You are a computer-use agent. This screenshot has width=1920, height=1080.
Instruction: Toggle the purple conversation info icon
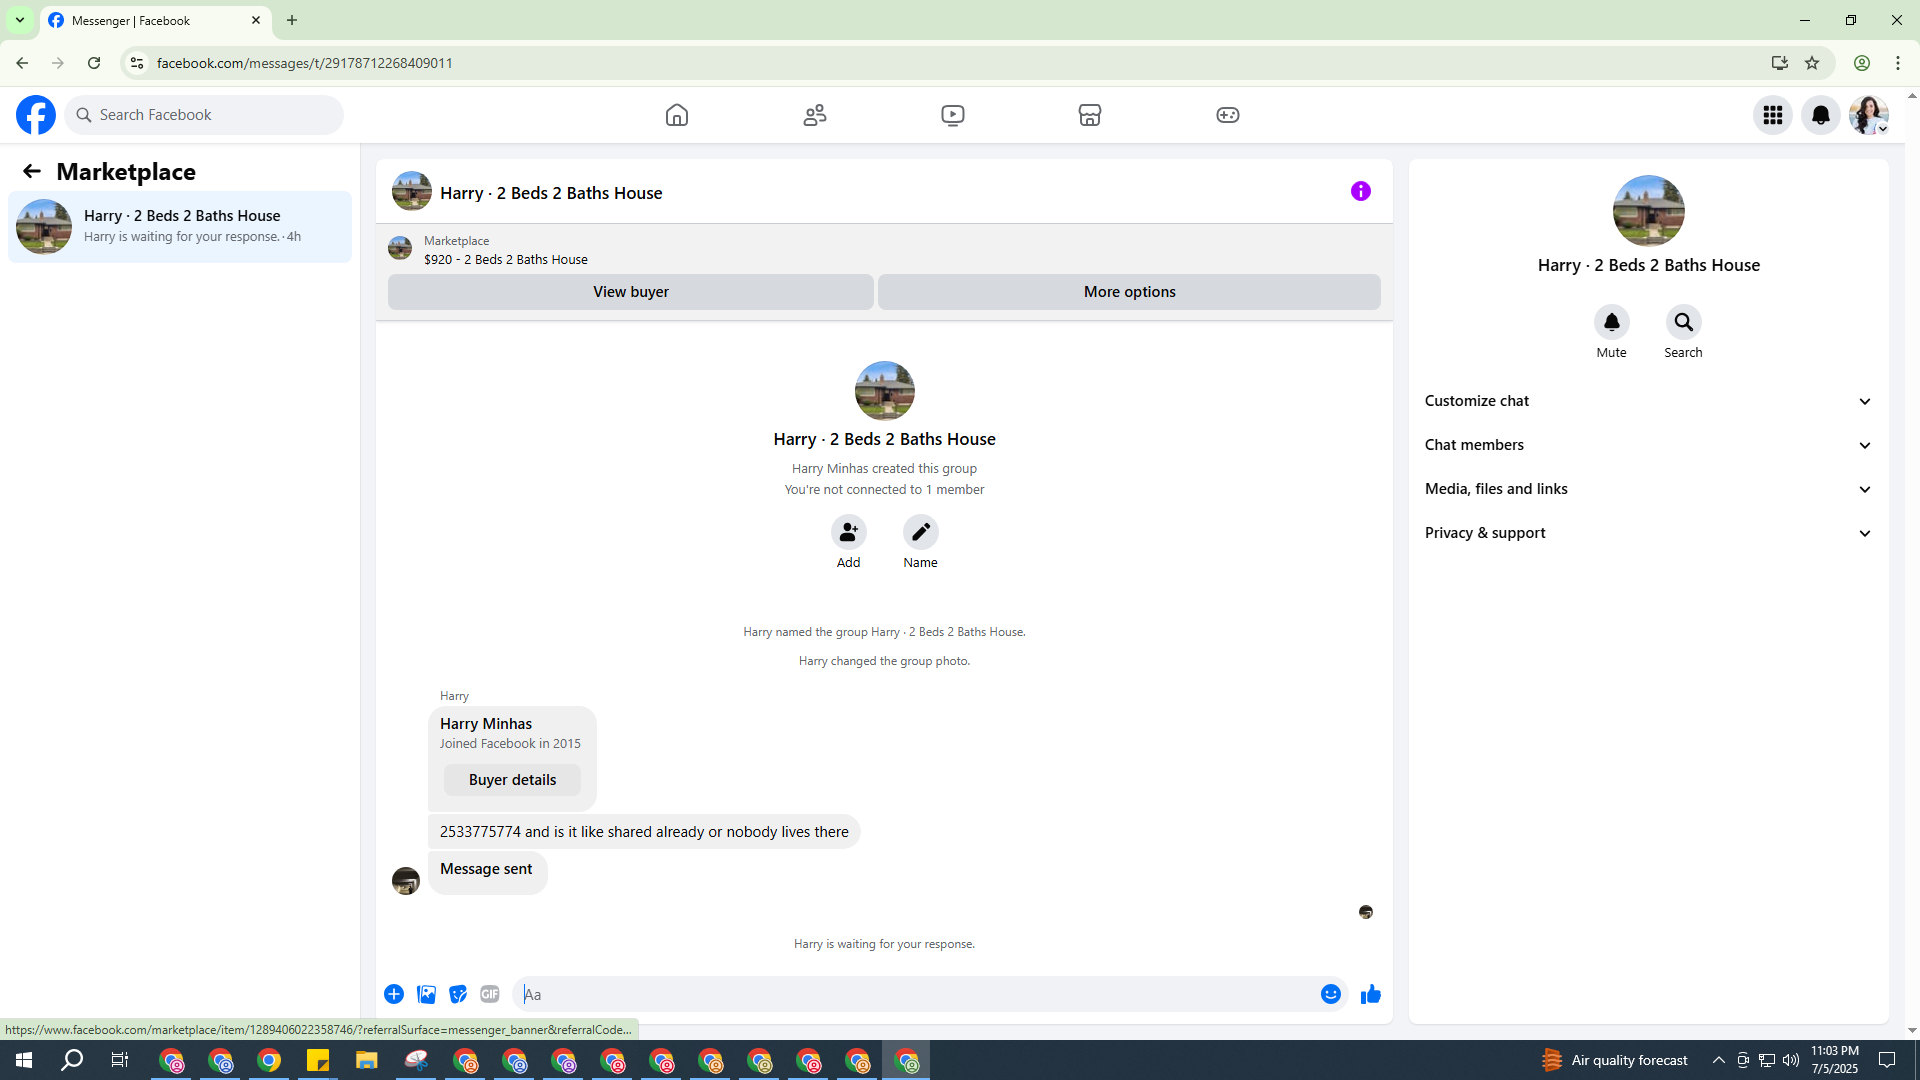tap(1361, 191)
